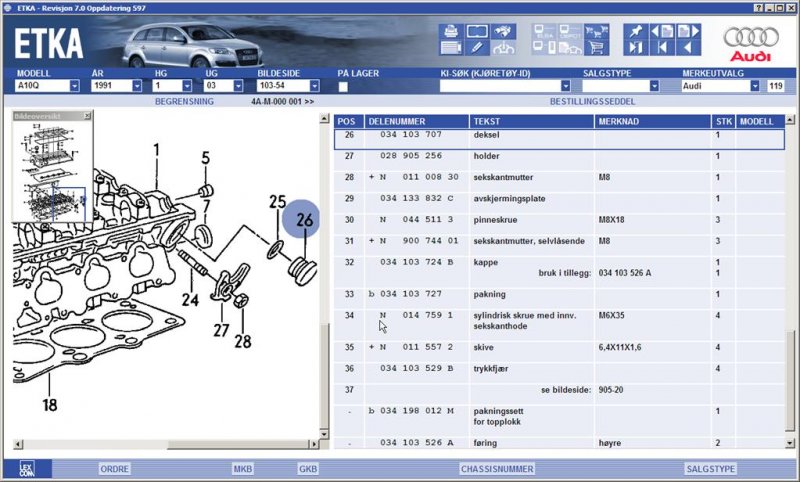800x482 pixels.
Task: Click the LexCom logo icon
Action: [27, 469]
